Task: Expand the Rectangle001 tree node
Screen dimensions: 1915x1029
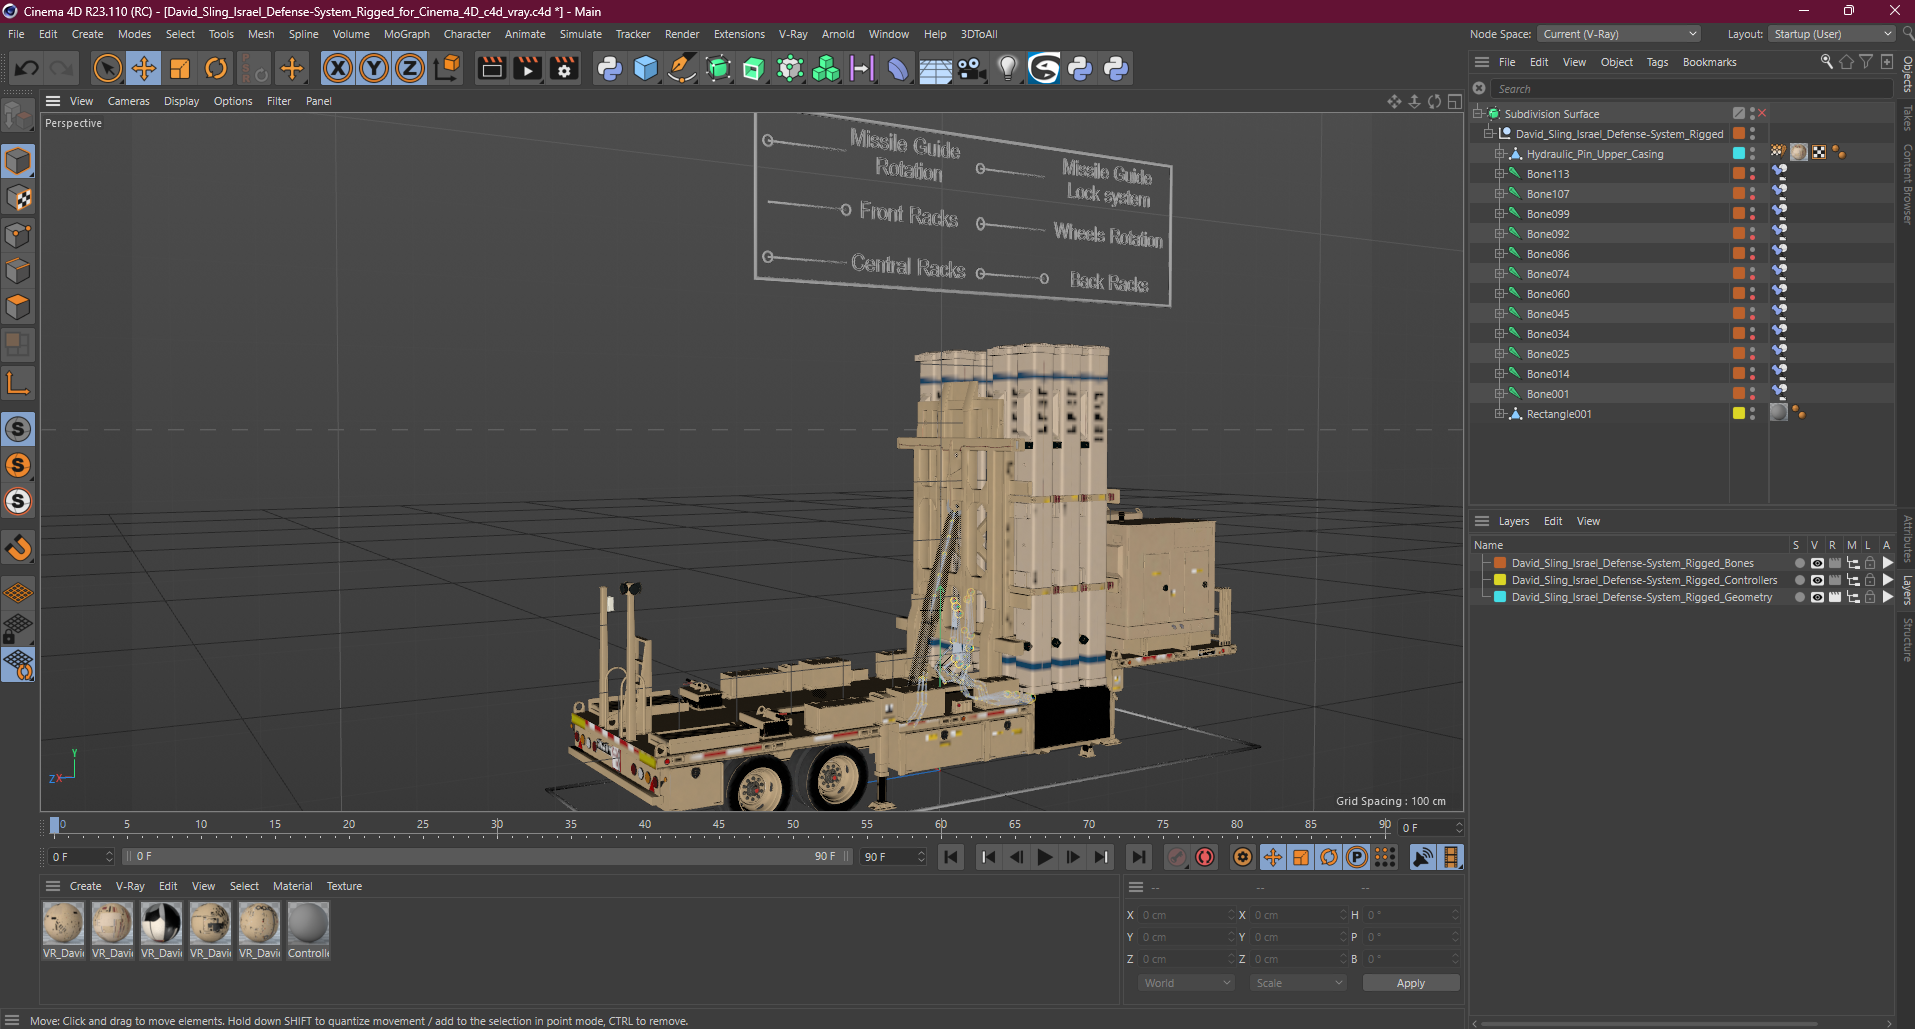Action: coord(1500,413)
